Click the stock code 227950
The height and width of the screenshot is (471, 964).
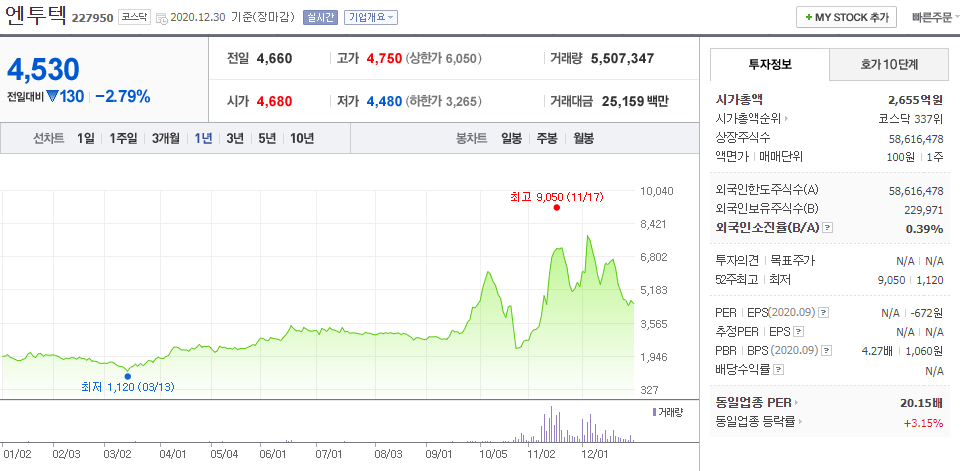point(93,18)
